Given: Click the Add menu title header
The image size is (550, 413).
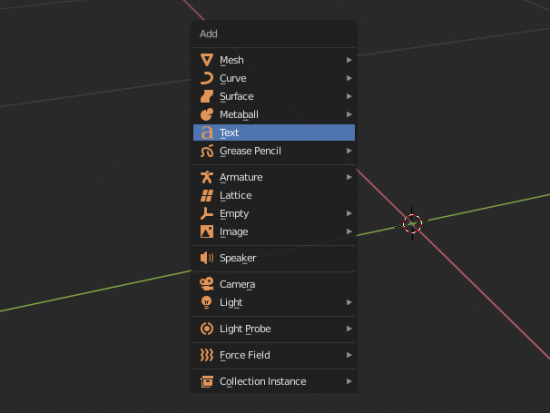Looking at the screenshot, I should 209,34.
